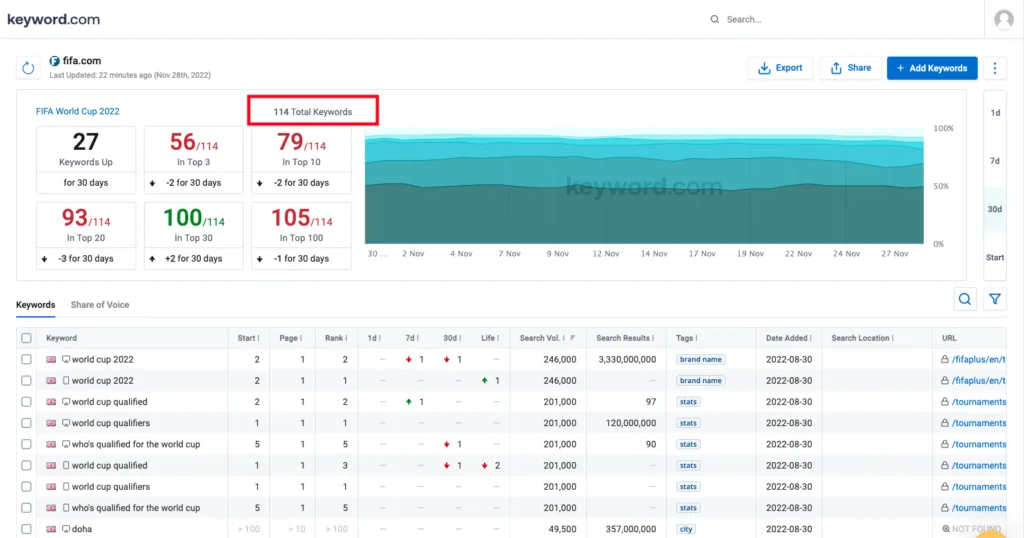The height and width of the screenshot is (538, 1024).
Task: Click the NOT FOUND icon in doha row
Action: point(944,529)
